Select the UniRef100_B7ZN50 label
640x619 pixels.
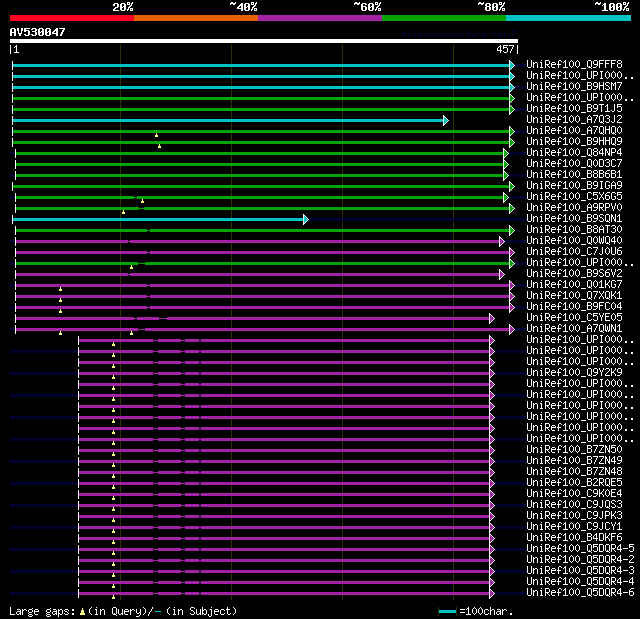(574, 450)
